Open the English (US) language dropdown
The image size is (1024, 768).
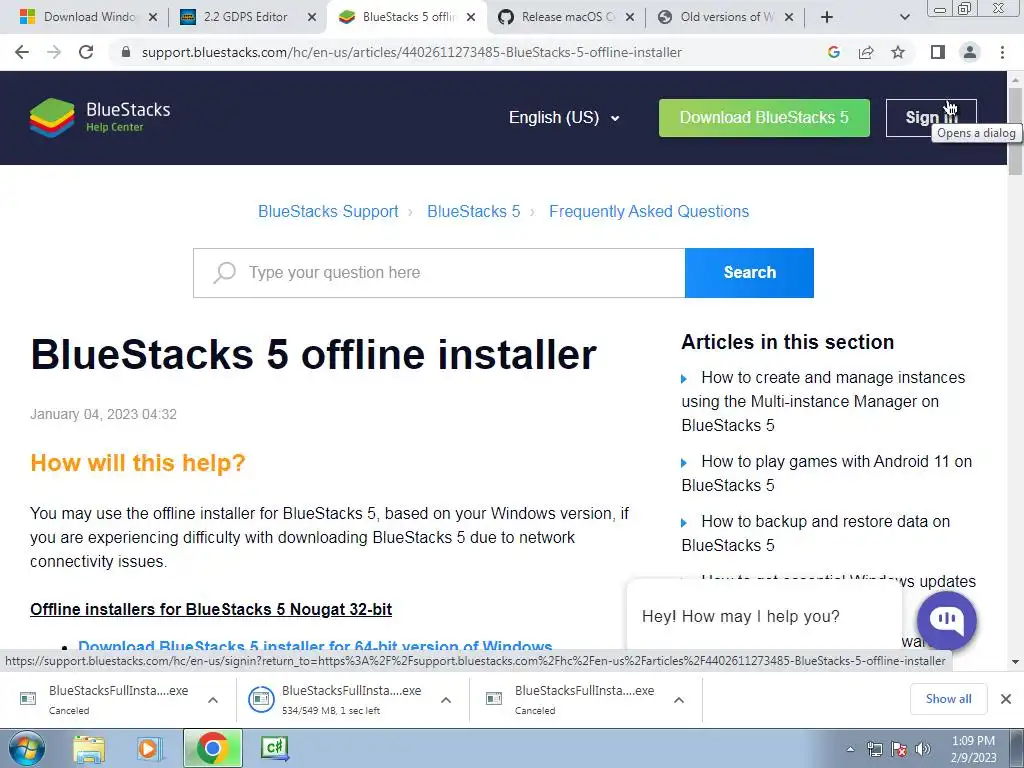click(x=564, y=118)
